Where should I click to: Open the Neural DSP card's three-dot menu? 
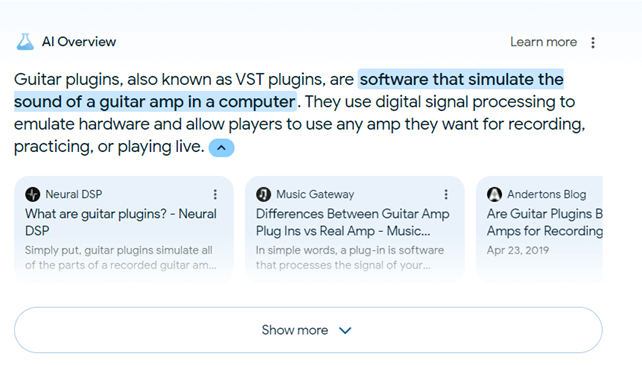(x=215, y=195)
